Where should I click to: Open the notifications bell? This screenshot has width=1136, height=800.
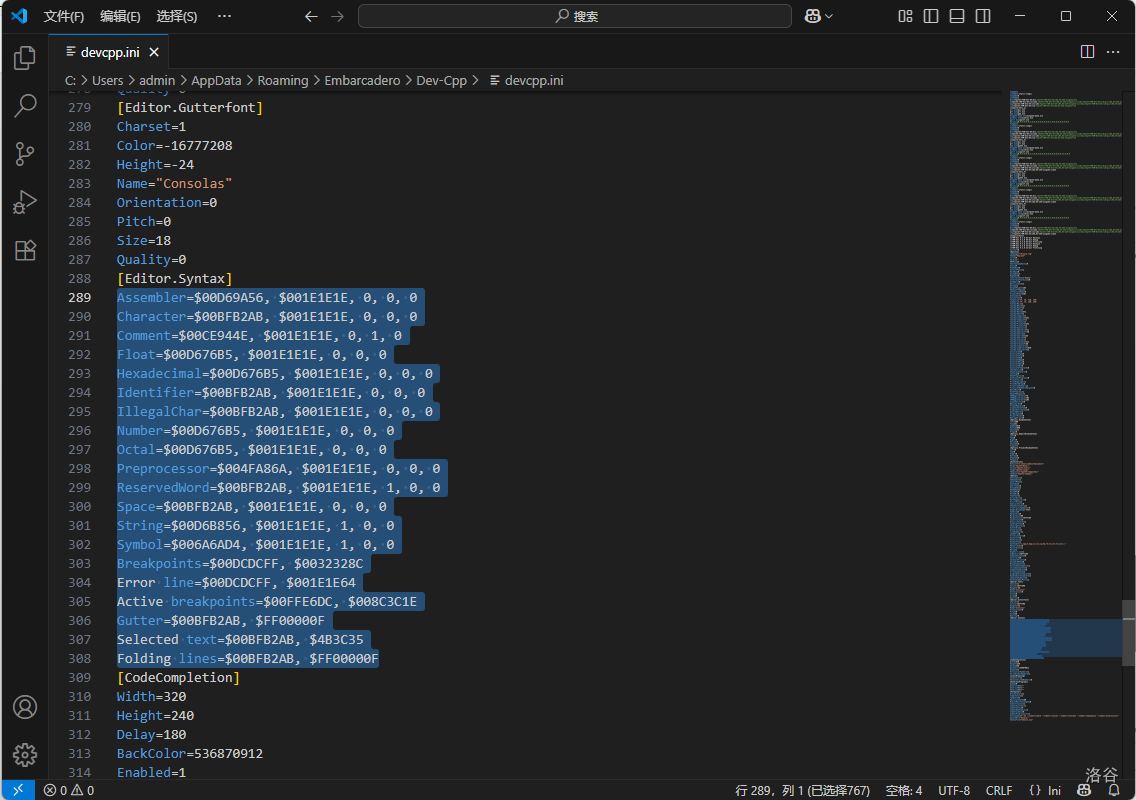pos(1114,790)
